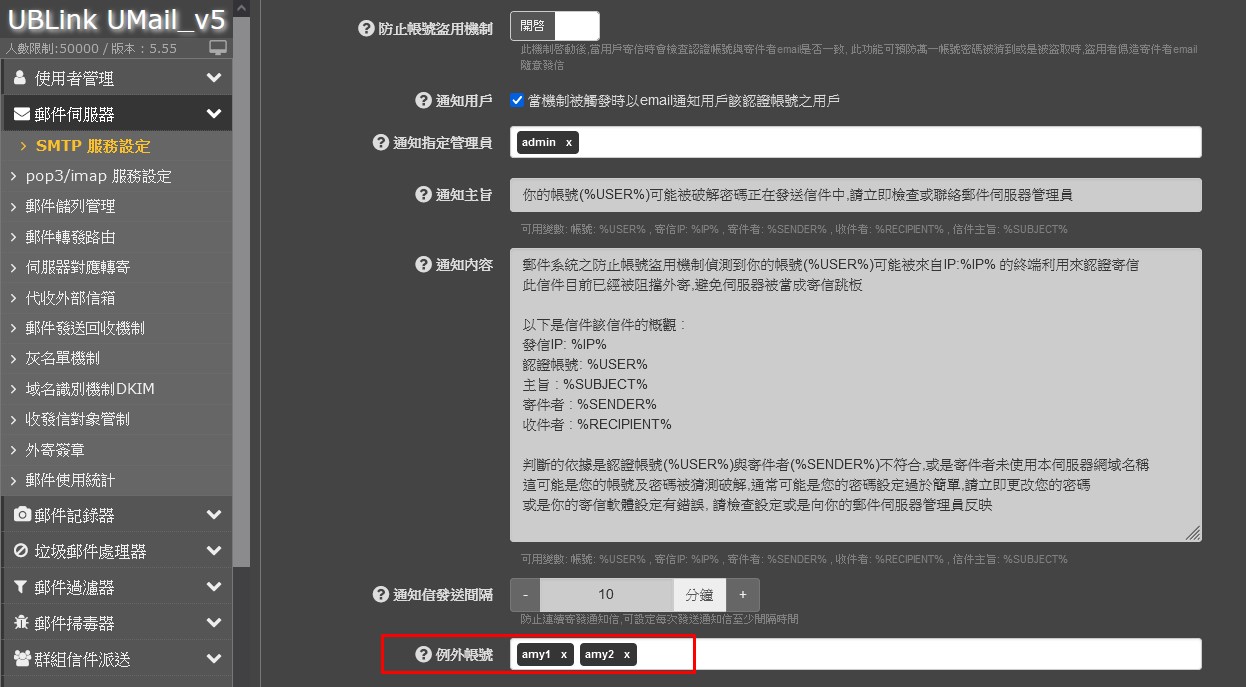Remove admin tag from notify administrators
Image resolution: width=1246 pixels, height=687 pixels.
coord(569,143)
